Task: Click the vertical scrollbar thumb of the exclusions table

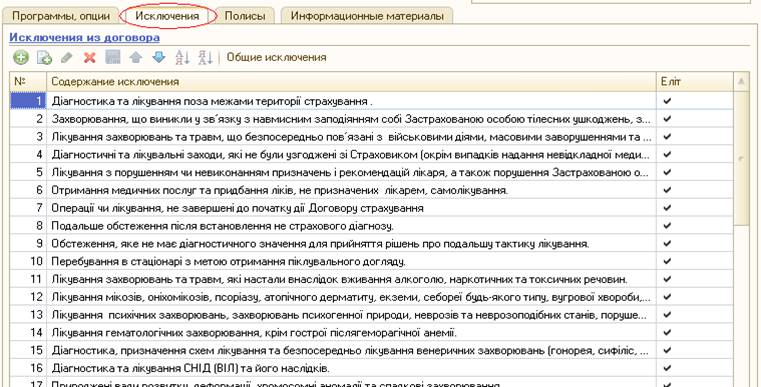Action: 741,158
